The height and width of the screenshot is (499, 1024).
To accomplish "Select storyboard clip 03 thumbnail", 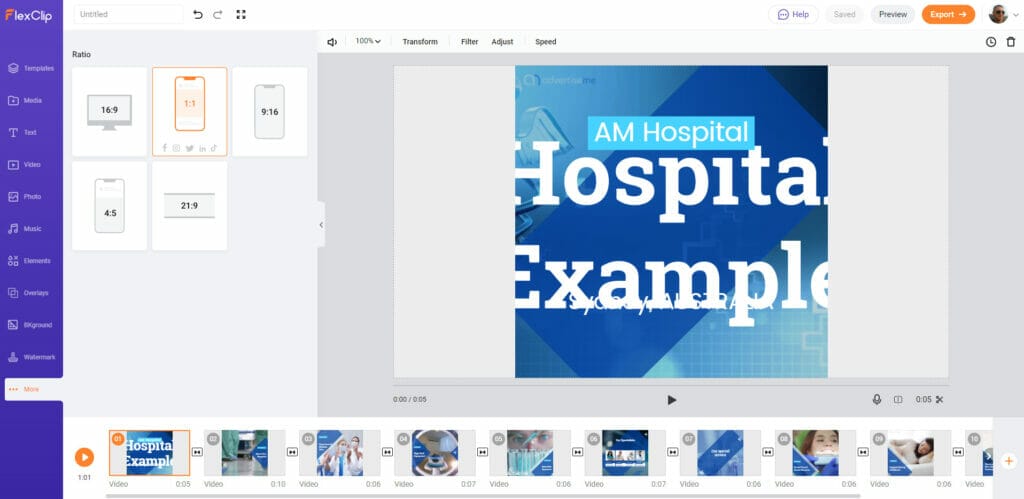I will 340,453.
